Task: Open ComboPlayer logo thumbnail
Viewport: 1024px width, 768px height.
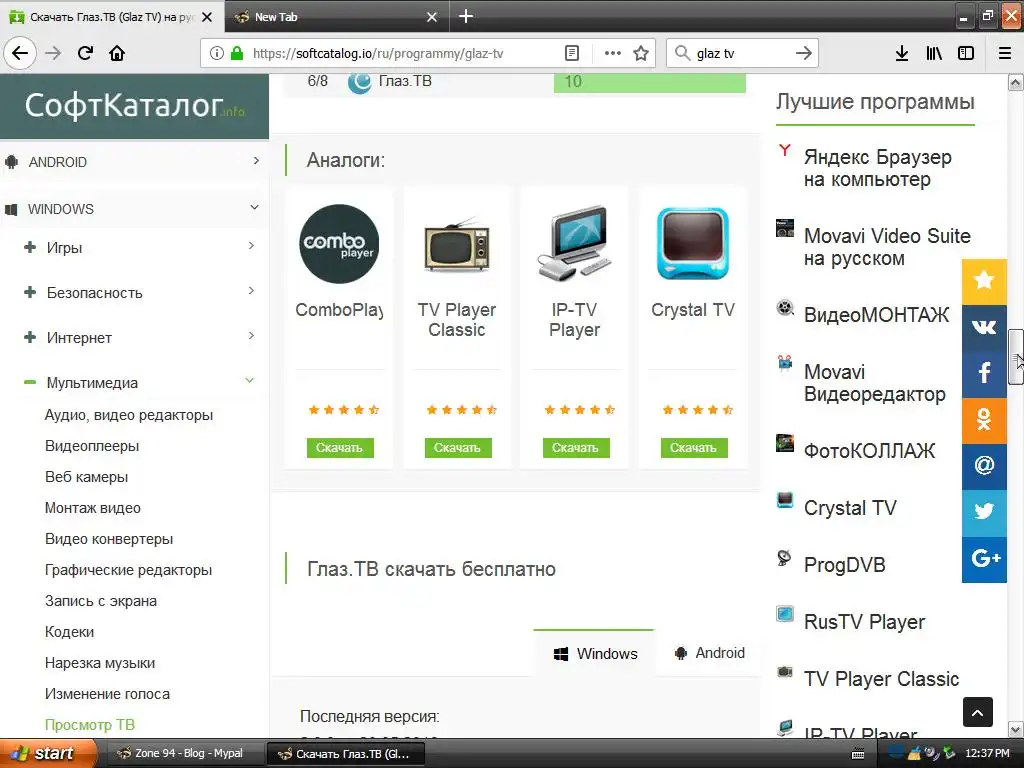Action: tap(339, 244)
